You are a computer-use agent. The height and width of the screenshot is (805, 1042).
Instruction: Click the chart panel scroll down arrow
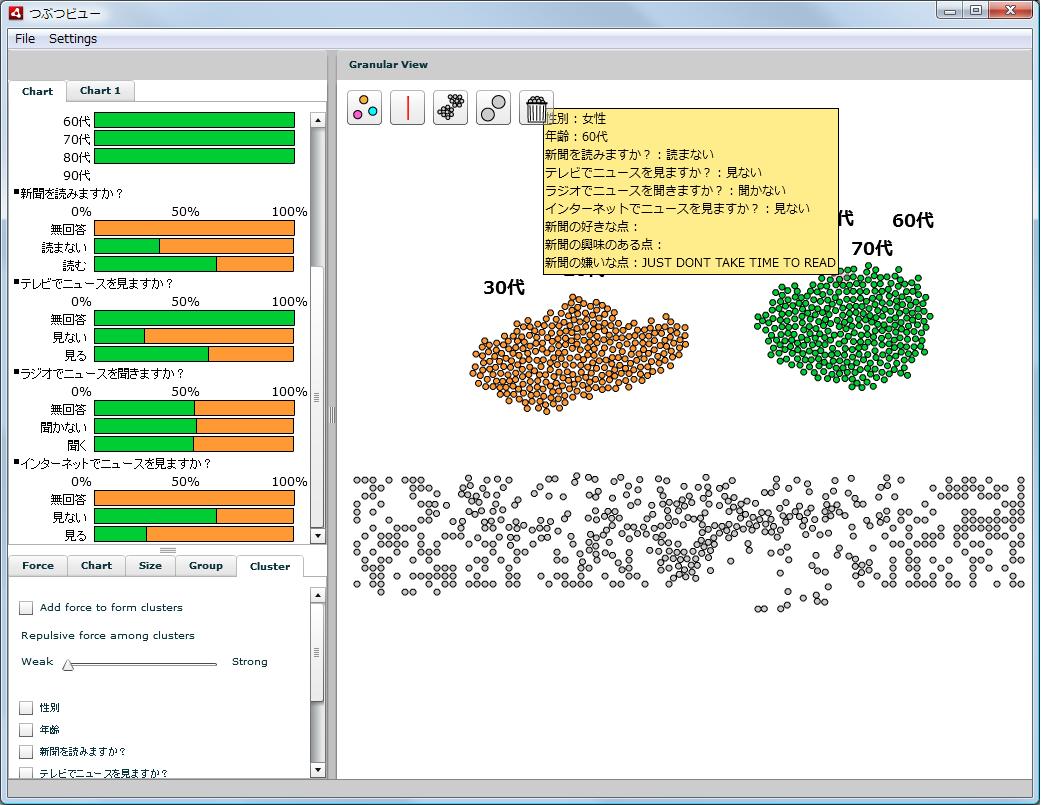(318, 535)
